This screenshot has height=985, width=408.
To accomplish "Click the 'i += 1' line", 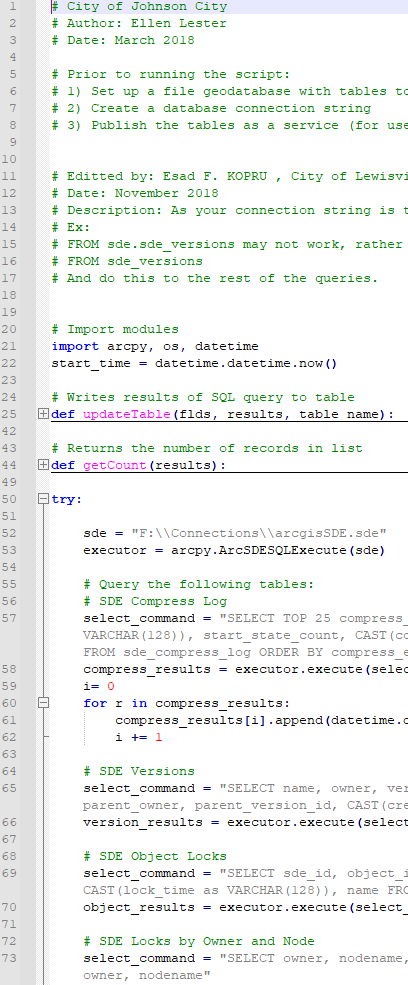I will [139, 737].
